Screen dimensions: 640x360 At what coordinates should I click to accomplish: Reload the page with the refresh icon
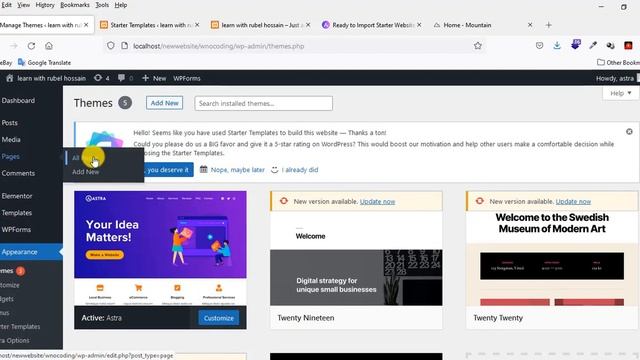click(x=31, y=46)
